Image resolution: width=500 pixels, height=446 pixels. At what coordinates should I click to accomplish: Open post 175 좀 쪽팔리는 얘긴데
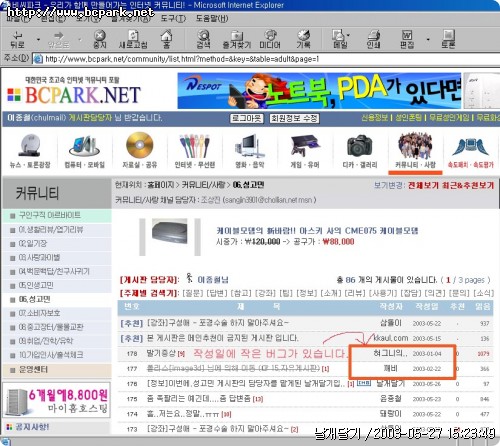point(199,399)
